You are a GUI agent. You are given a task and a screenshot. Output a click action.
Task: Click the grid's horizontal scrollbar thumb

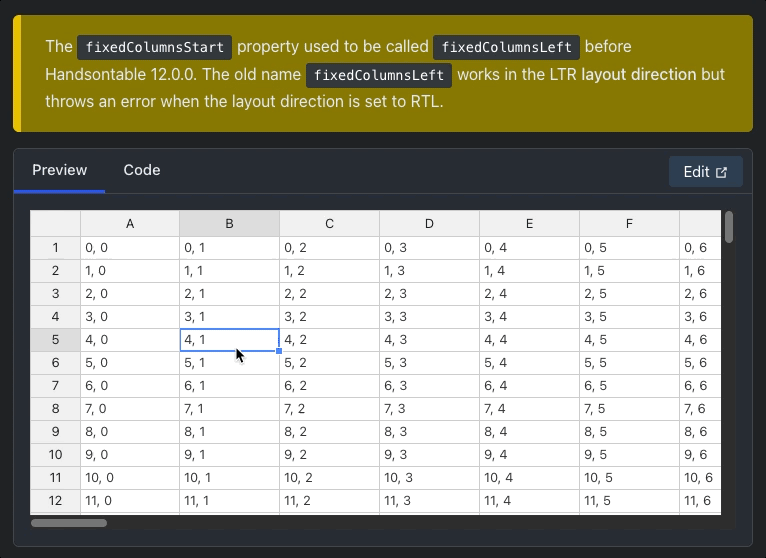point(69,523)
